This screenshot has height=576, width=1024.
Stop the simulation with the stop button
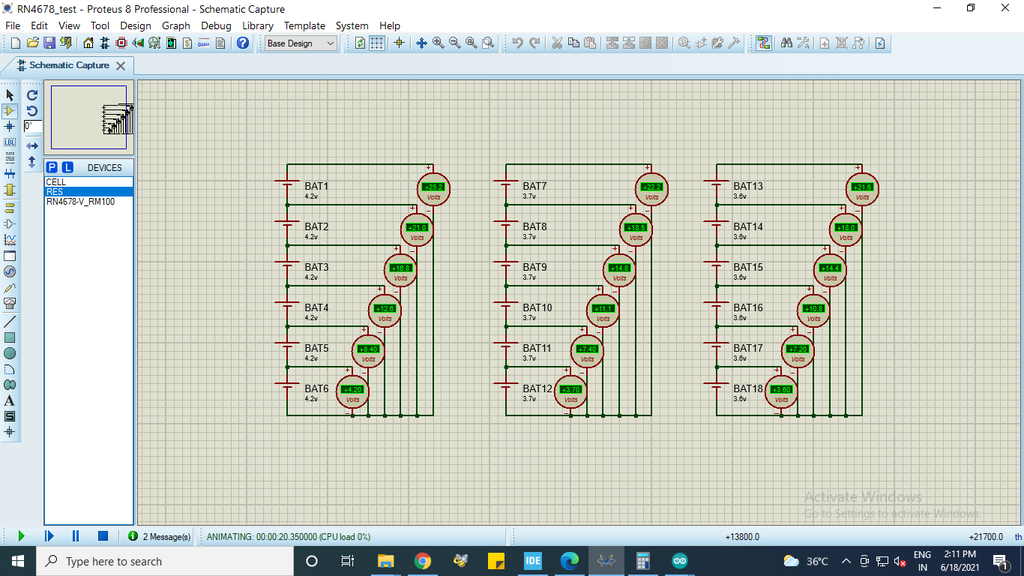point(101,536)
